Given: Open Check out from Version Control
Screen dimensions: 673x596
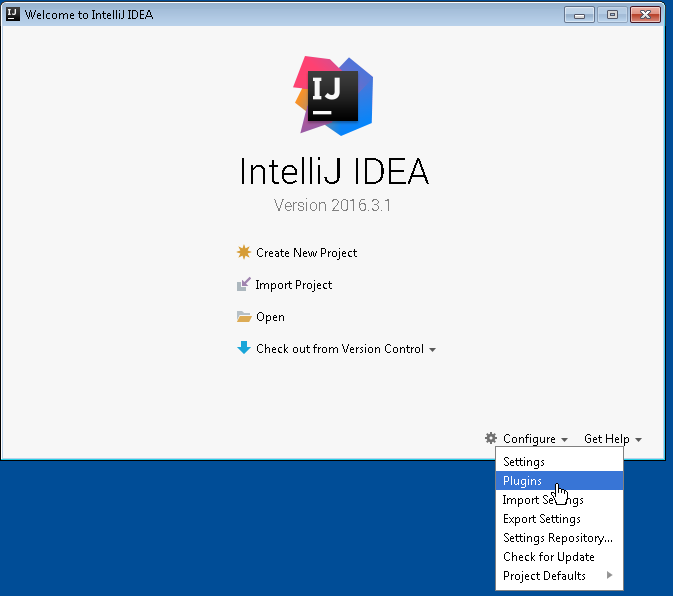Looking at the screenshot, I should (x=340, y=349).
